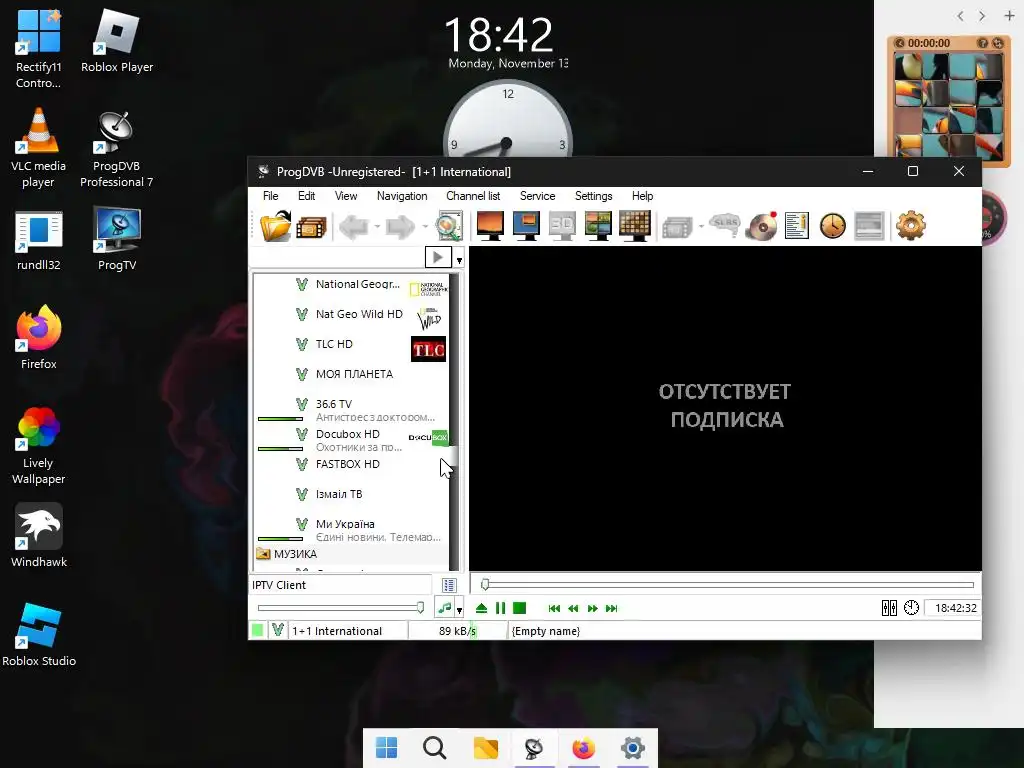Open Firefox from the taskbar
Image resolution: width=1024 pixels, height=768 pixels.
(583, 748)
